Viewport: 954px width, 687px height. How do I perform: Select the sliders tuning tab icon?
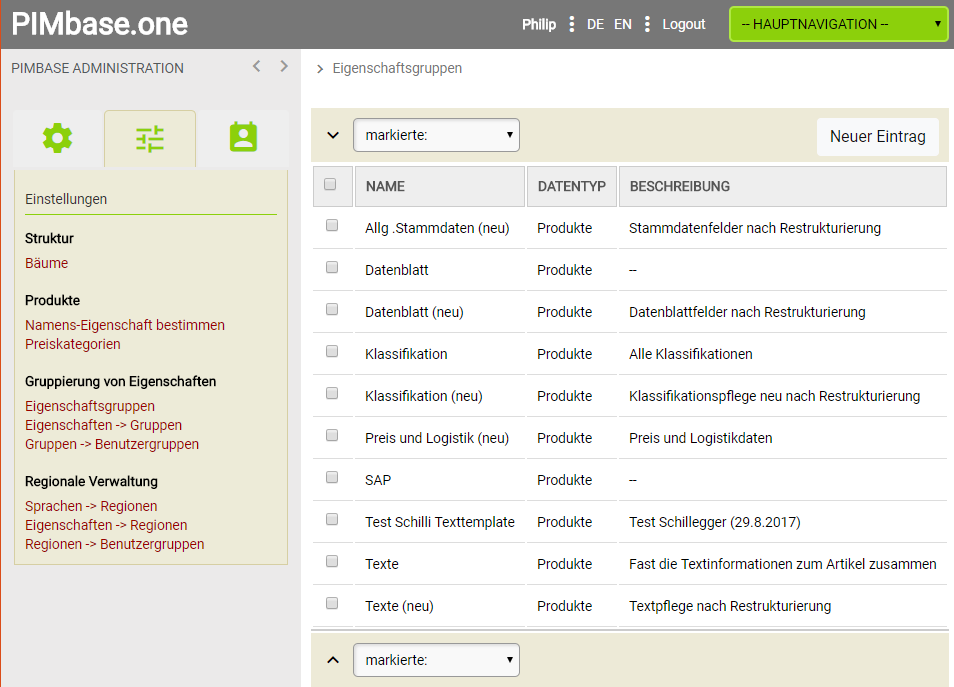150,138
